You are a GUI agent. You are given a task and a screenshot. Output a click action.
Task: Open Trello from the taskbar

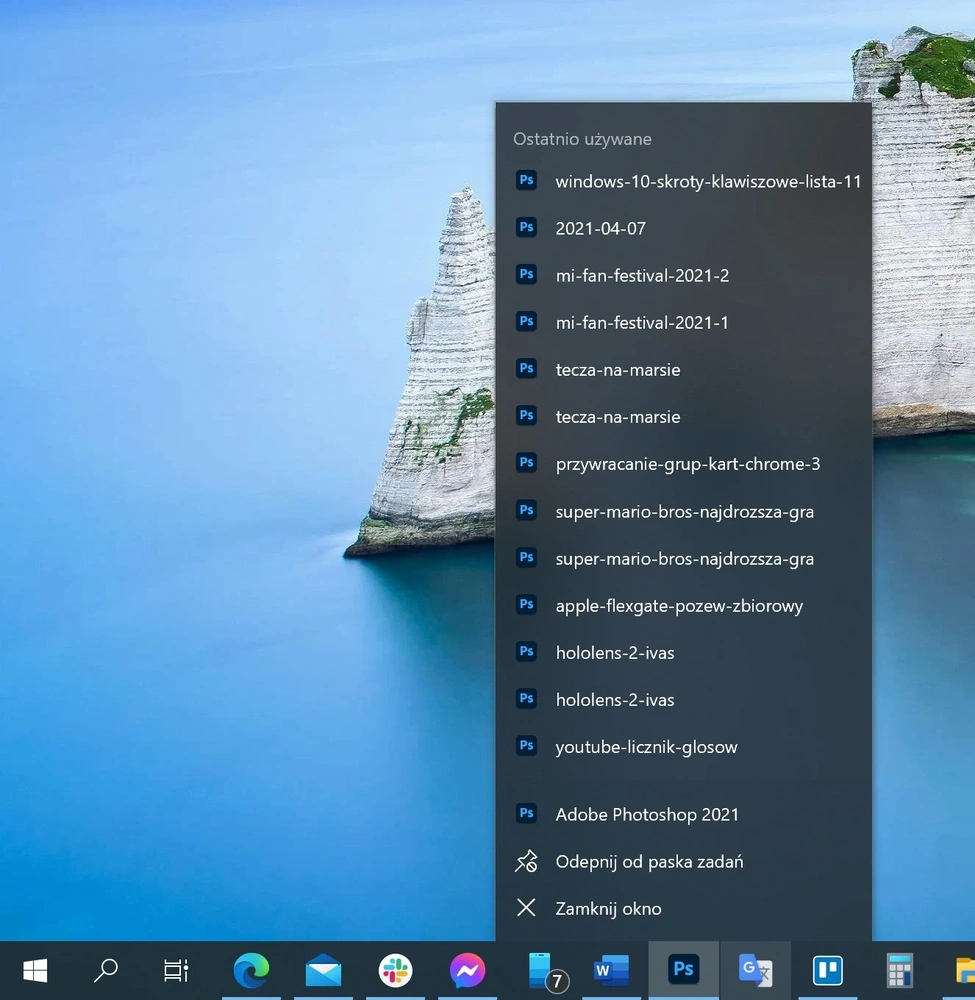(x=828, y=971)
